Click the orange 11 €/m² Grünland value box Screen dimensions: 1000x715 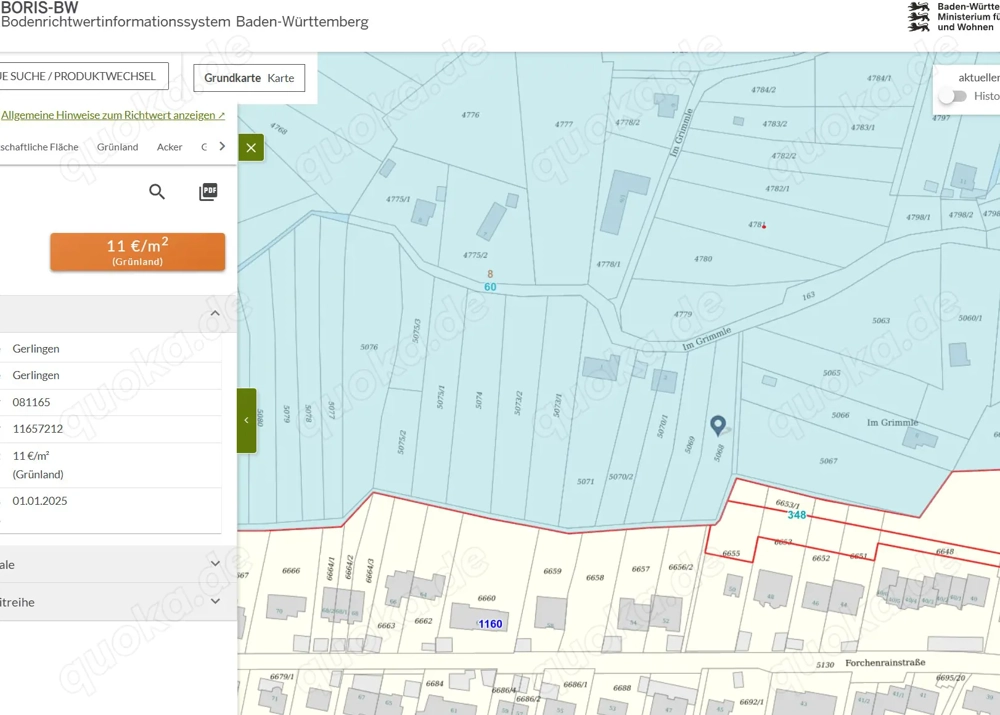[138, 252]
